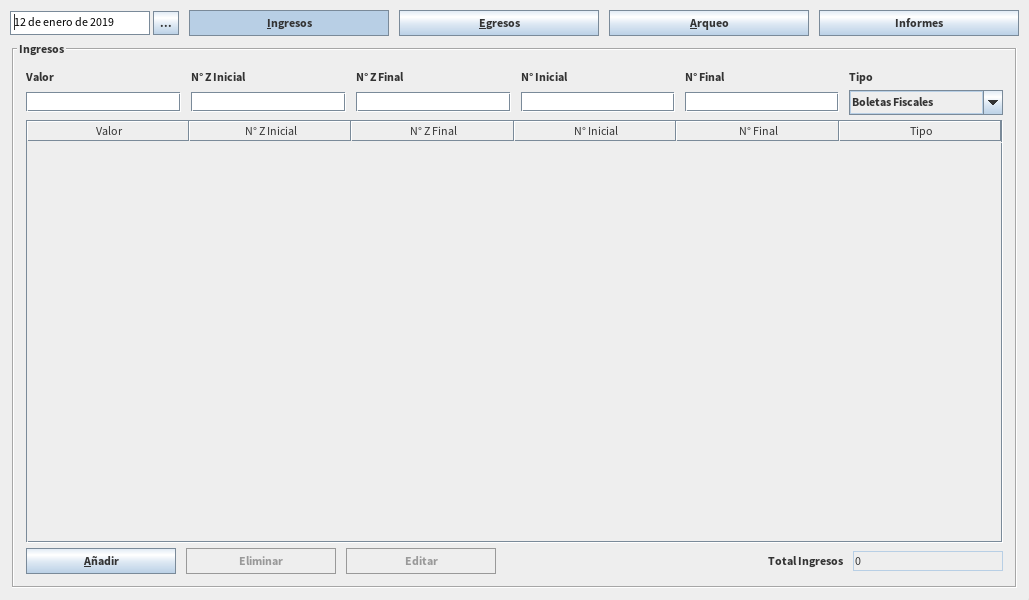Click the N° Z Final input field
This screenshot has height=600, width=1029.
click(433, 102)
